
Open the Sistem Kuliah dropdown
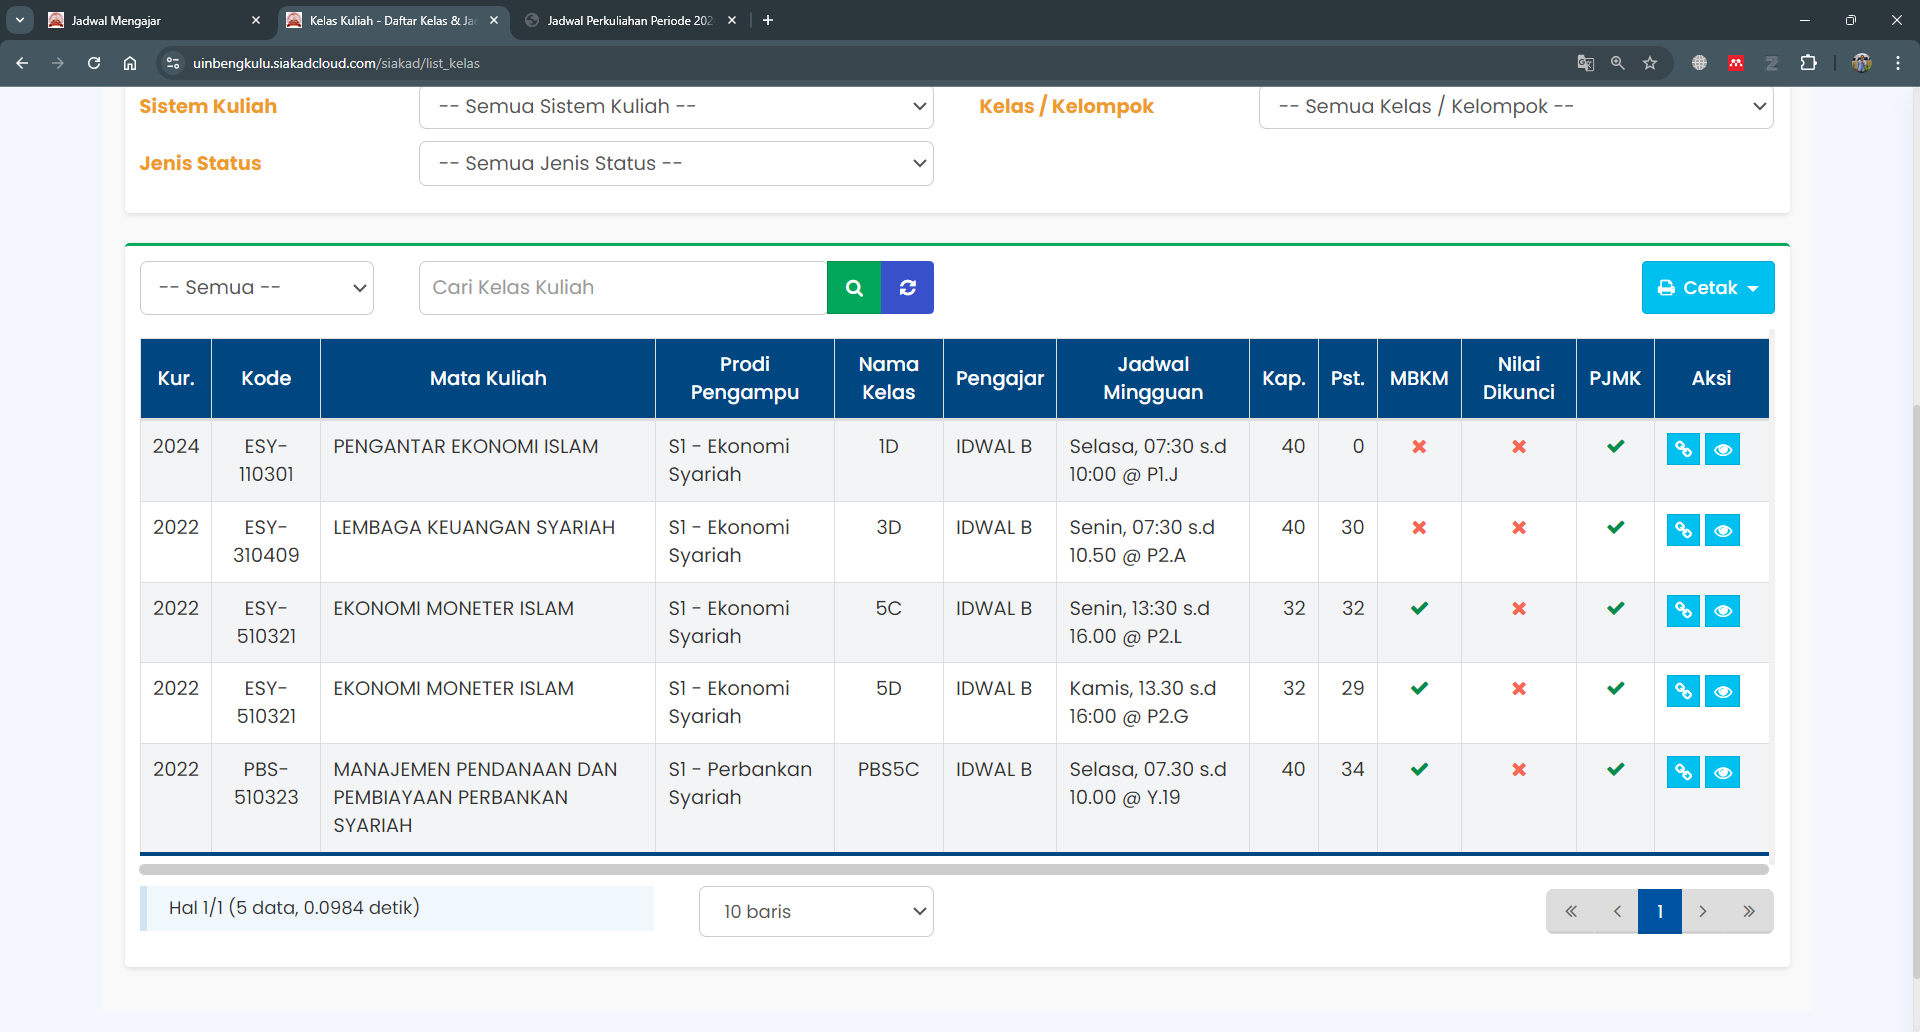tap(676, 107)
